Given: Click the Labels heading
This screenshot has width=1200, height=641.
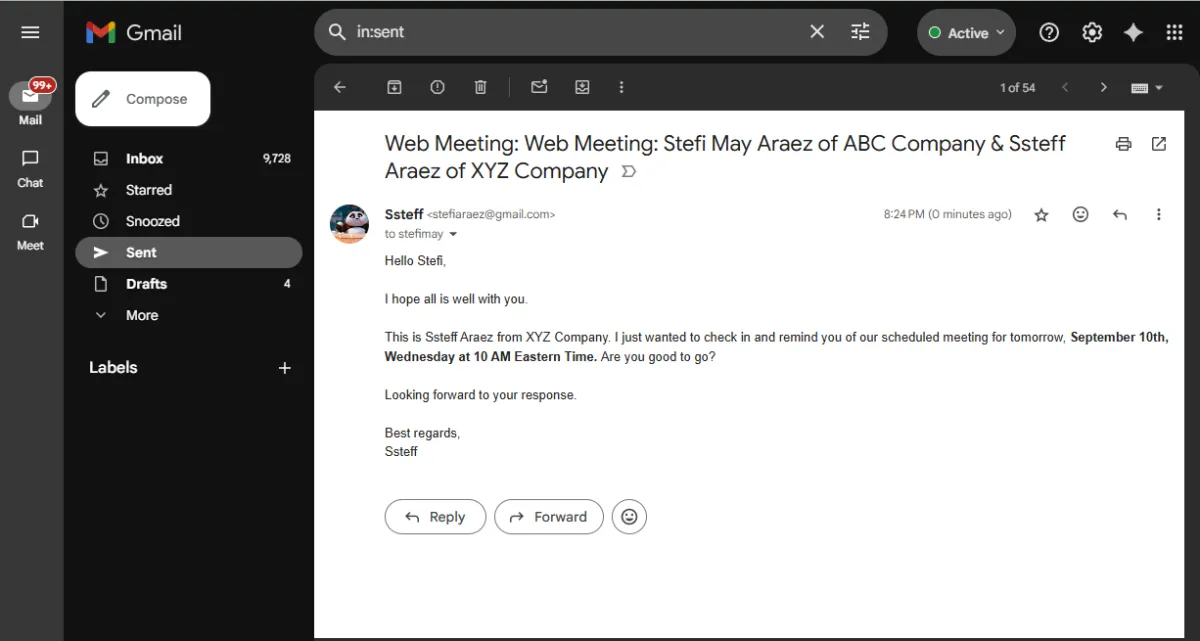Looking at the screenshot, I should 113,367.
